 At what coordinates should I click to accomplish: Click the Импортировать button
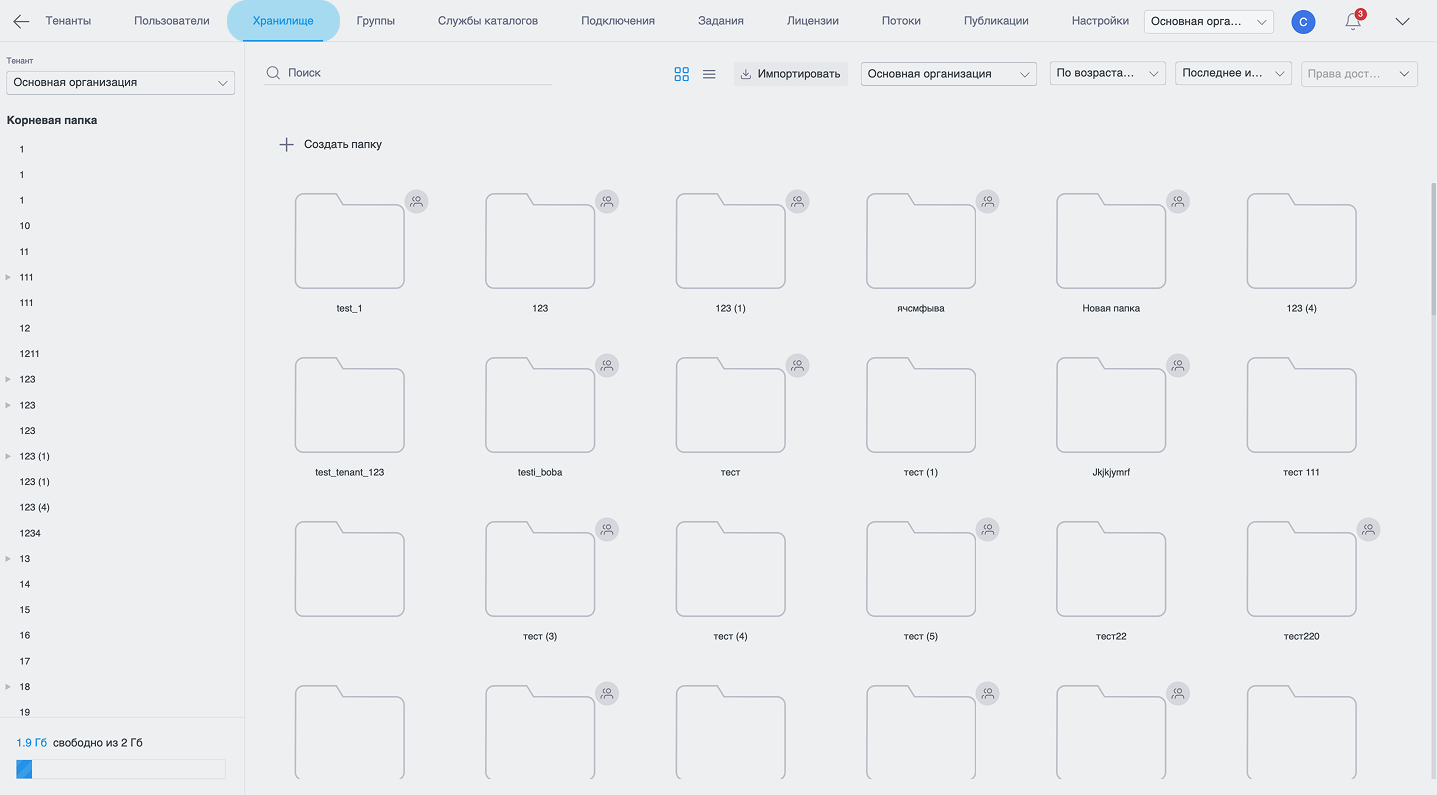(790, 74)
